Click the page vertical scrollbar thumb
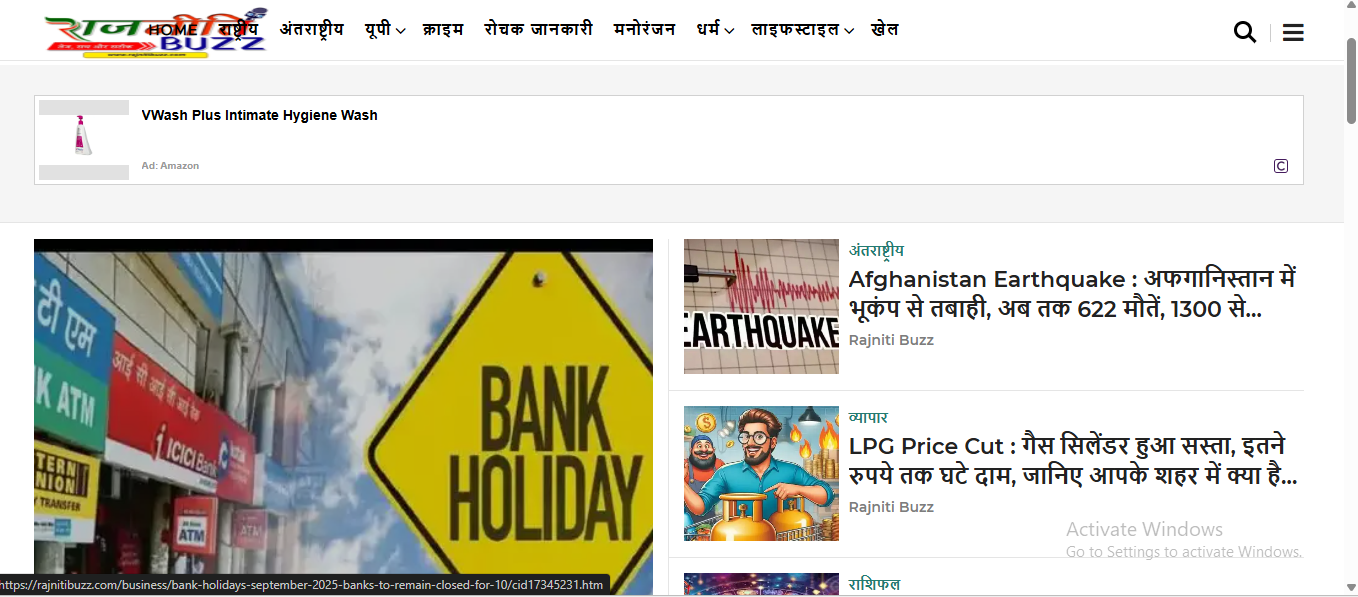 point(1351,80)
